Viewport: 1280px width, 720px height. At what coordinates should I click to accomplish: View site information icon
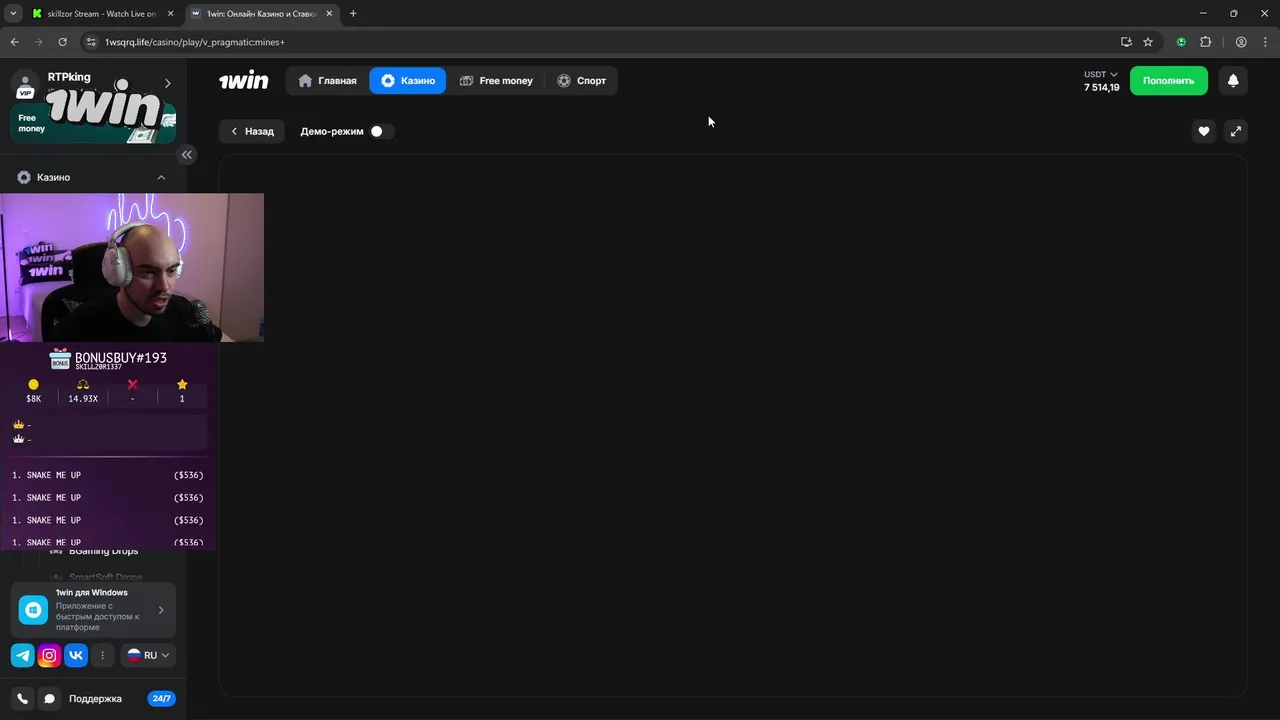(x=91, y=42)
